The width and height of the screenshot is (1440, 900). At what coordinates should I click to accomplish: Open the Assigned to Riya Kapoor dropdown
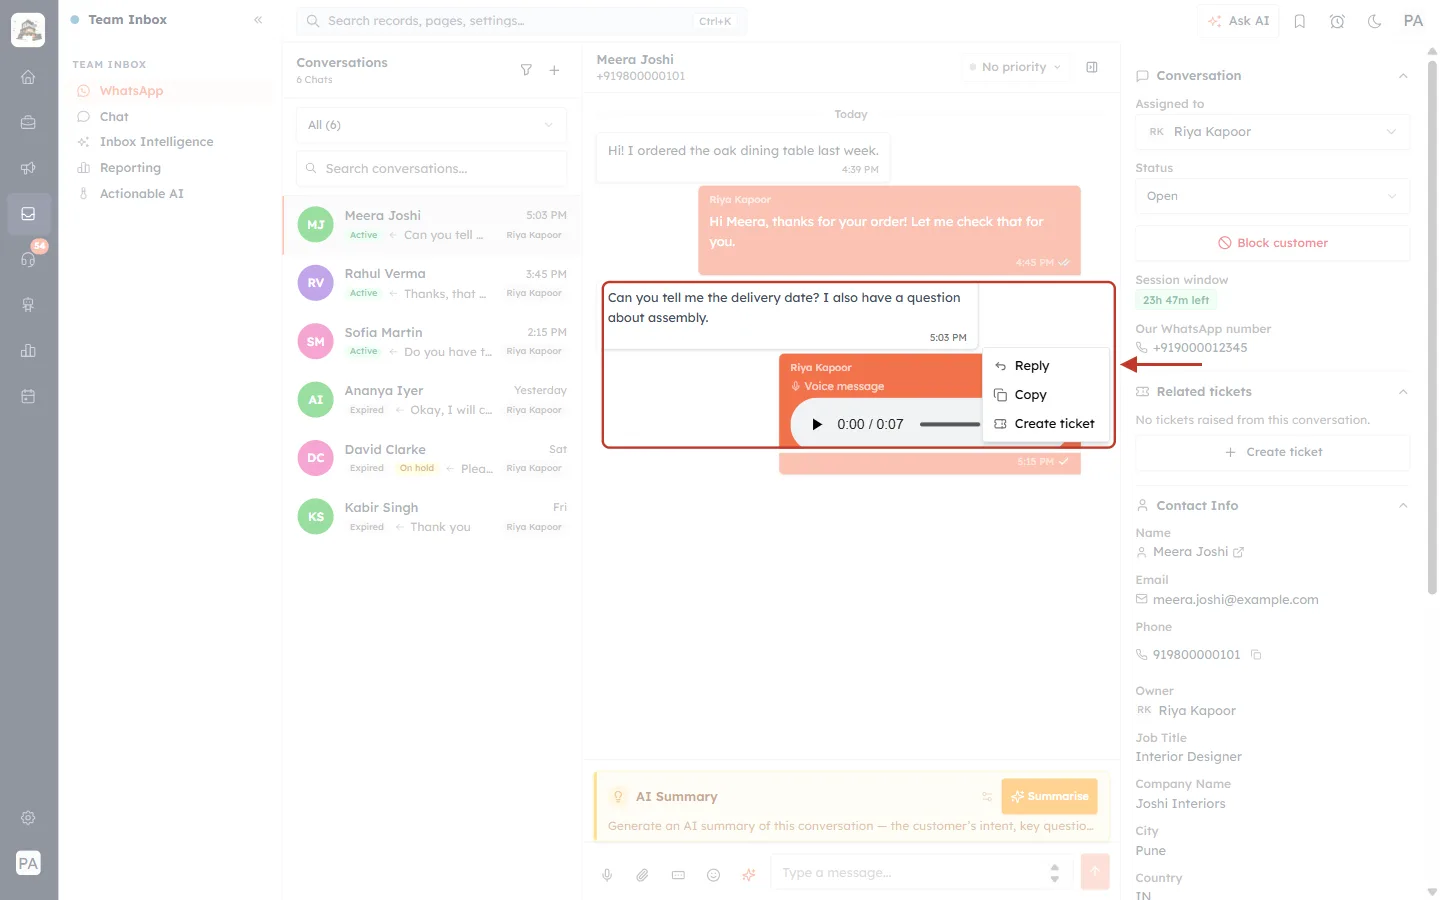click(x=1272, y=132)
